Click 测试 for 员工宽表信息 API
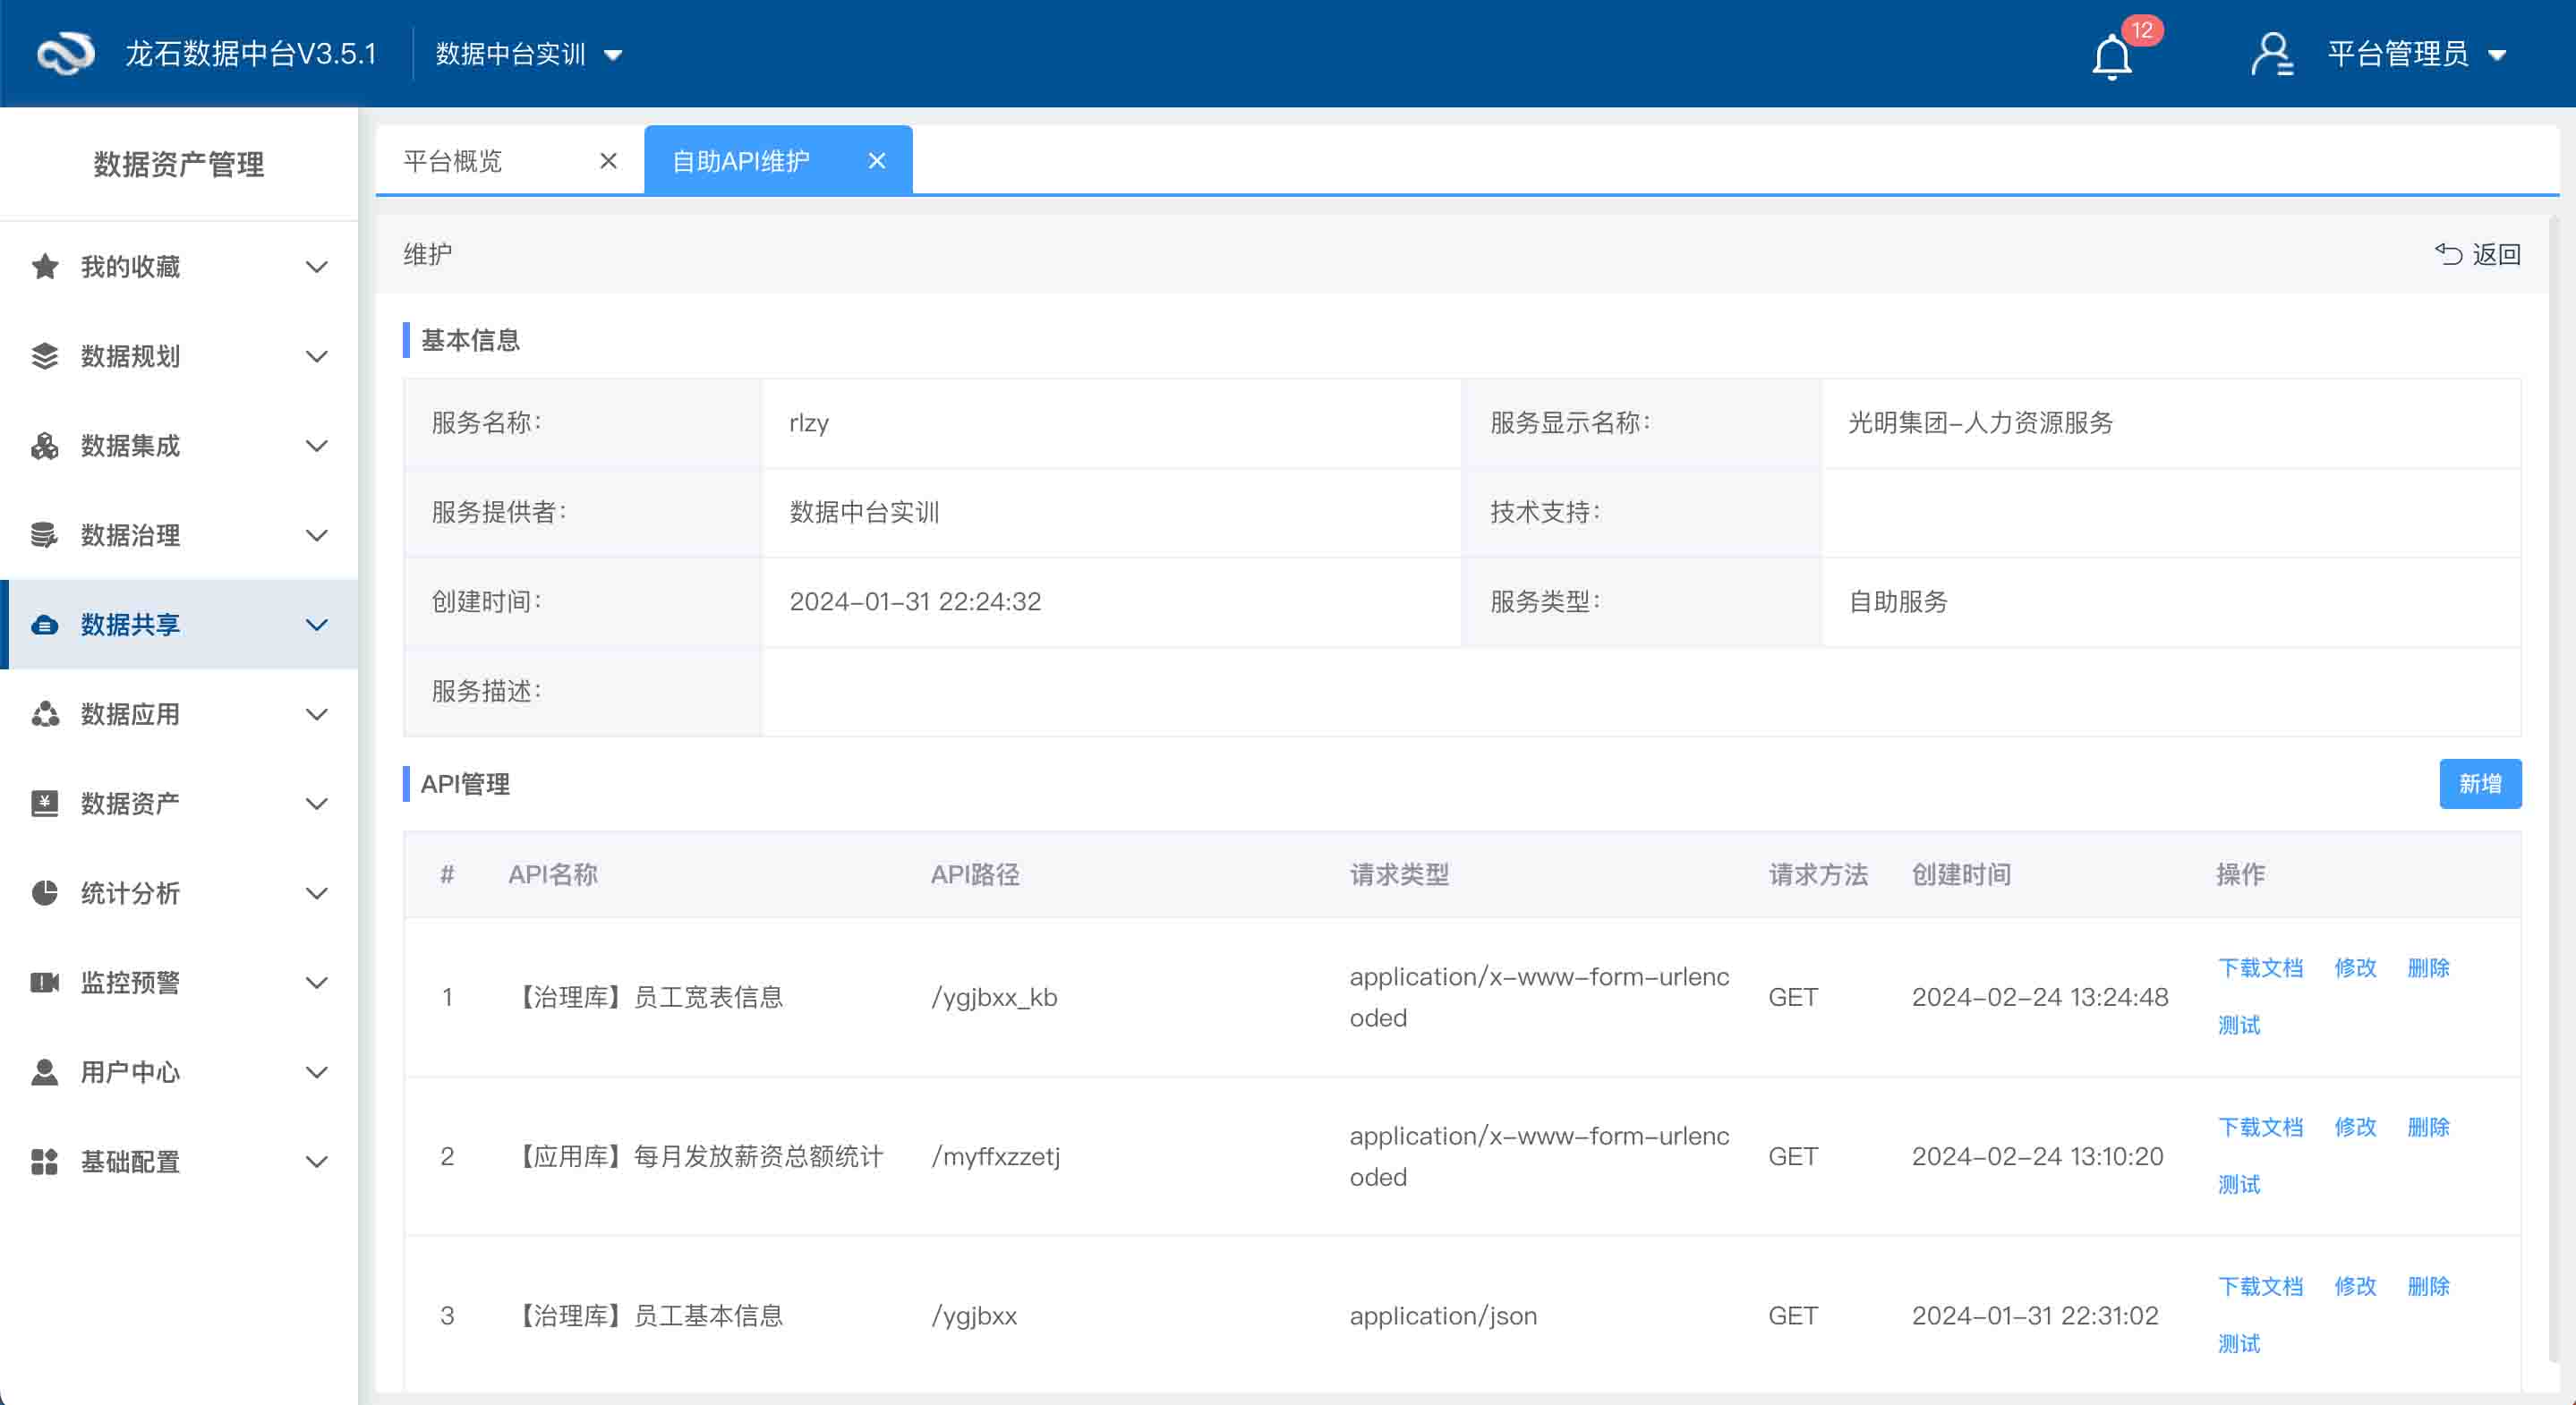 2239,1025
